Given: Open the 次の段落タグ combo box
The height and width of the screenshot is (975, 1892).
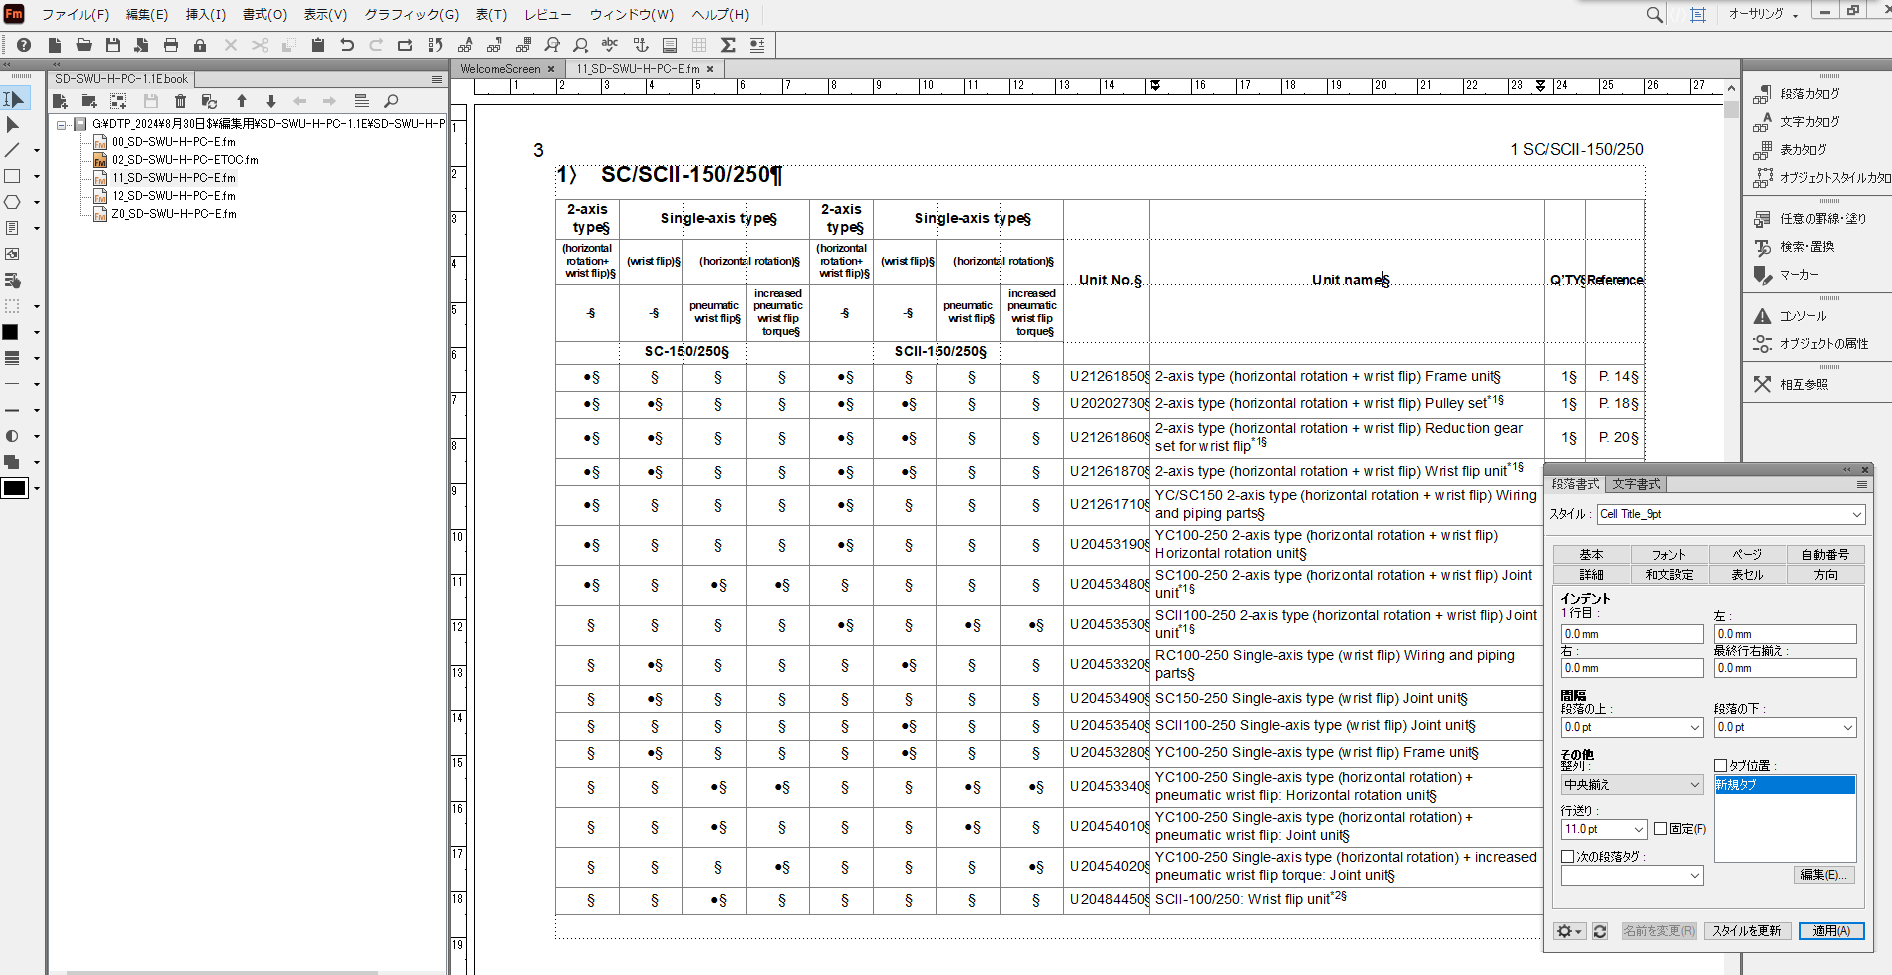Looking at the screenshot, I should [x=1632, y=876].
